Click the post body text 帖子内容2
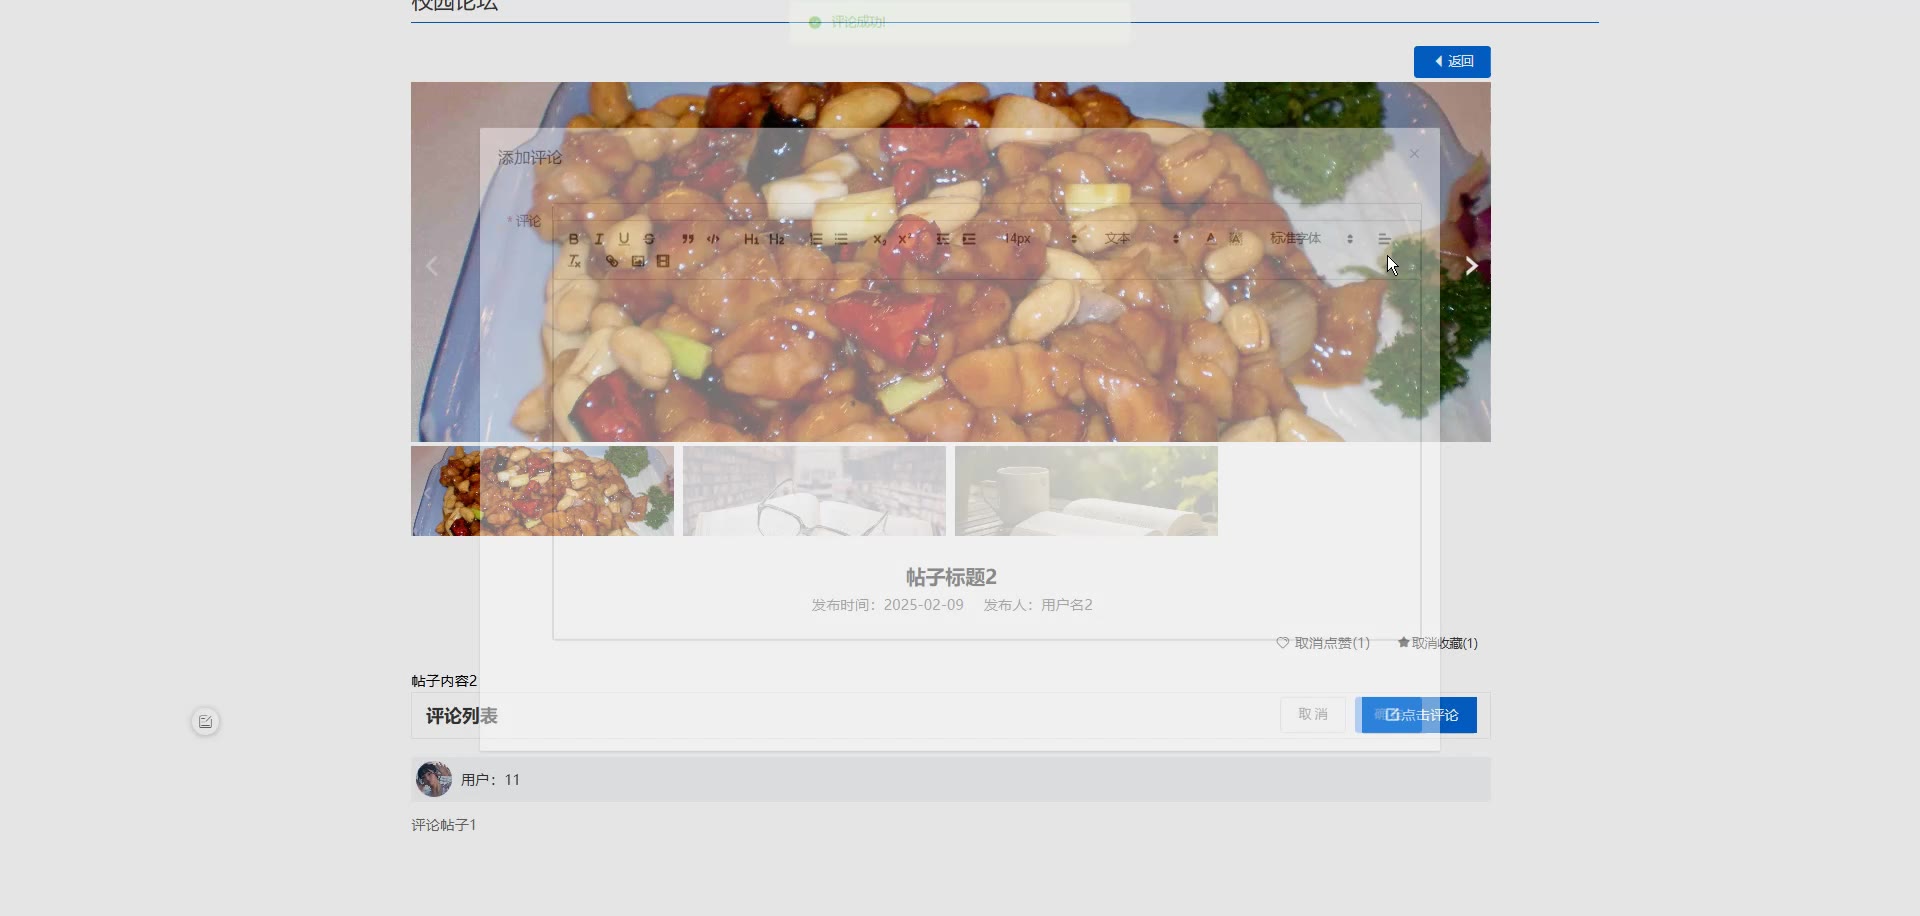The width and height of the screenshot is (1920, 916). click(x=444, y=681)
